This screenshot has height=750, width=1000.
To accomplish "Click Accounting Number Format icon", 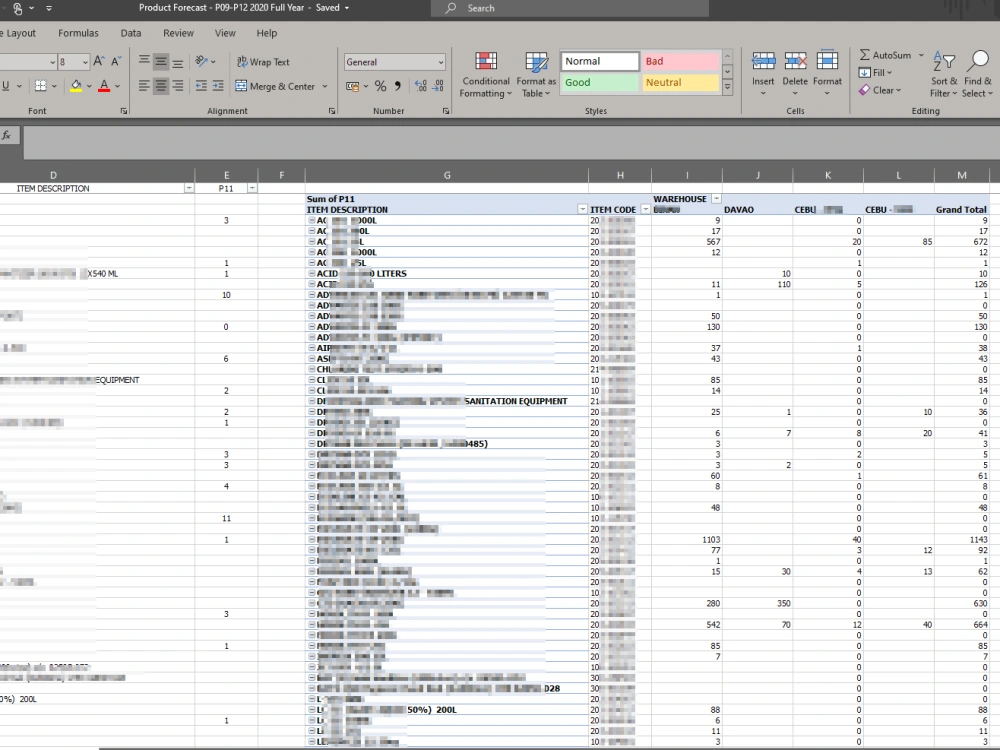I will (x=352, y=85).
